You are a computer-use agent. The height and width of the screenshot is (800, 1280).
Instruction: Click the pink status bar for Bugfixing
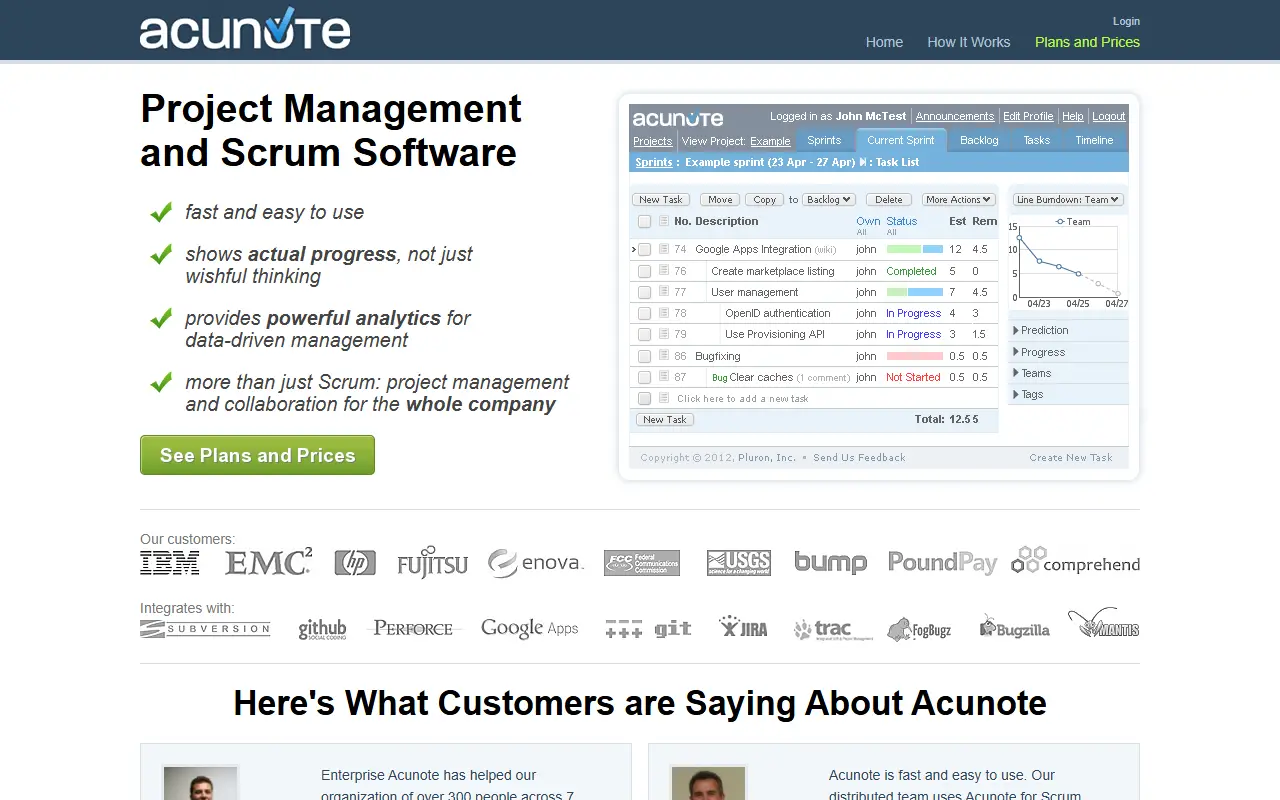tap(915, 356)
